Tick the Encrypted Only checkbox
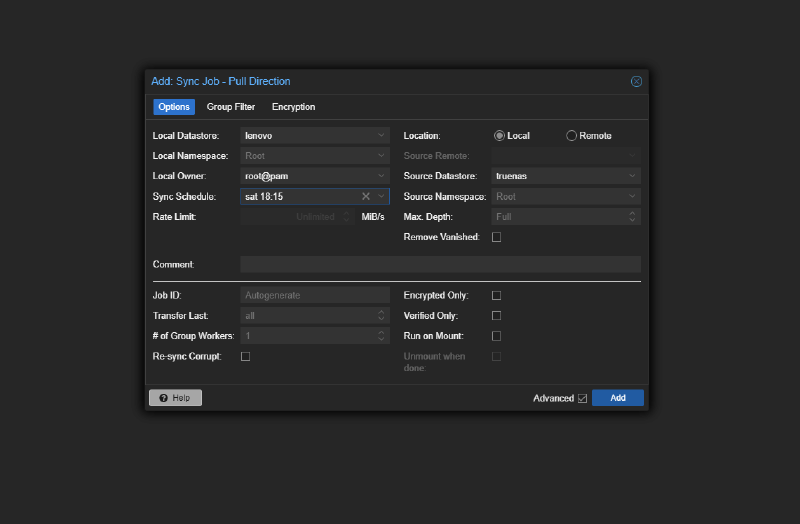This screenshot has width=800, height=524. tap(496, 295)
